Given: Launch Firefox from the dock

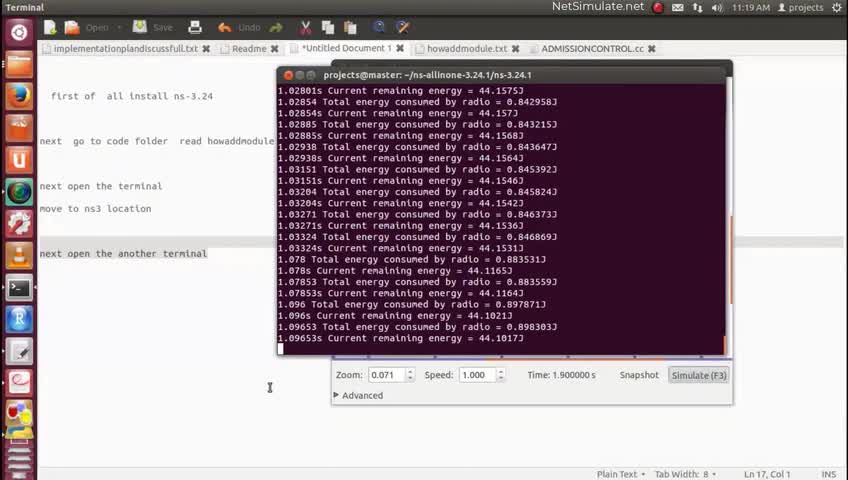Looking at the screenshot, I should click(x=19, y=96).
